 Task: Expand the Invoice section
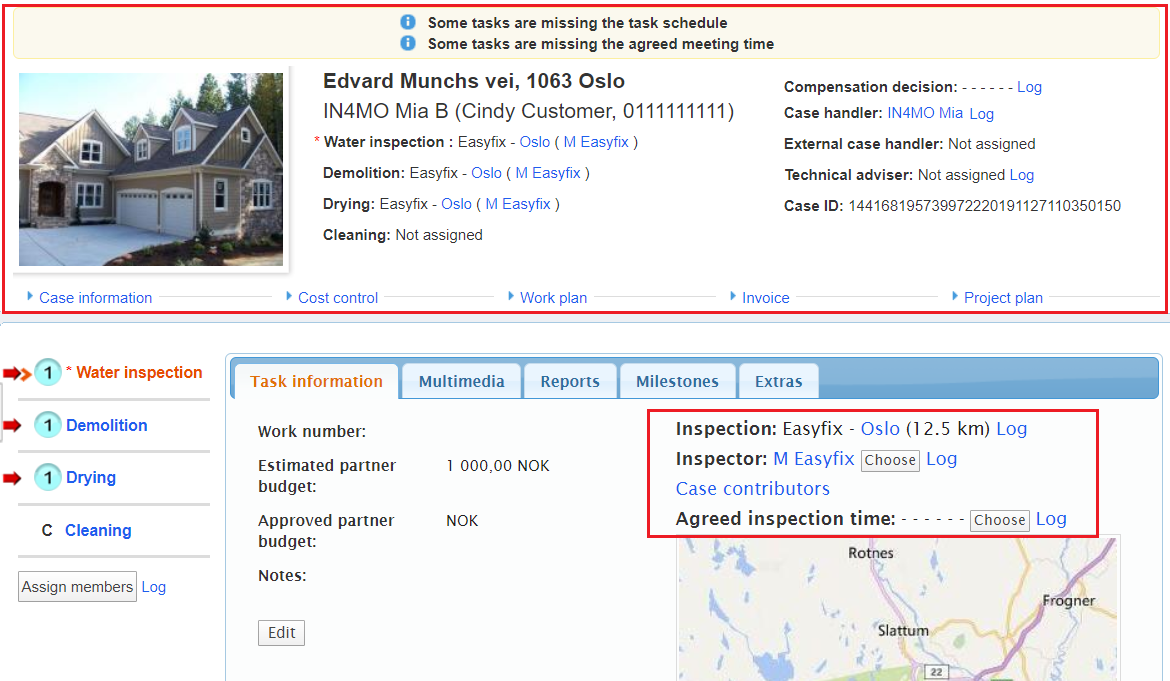765,297
